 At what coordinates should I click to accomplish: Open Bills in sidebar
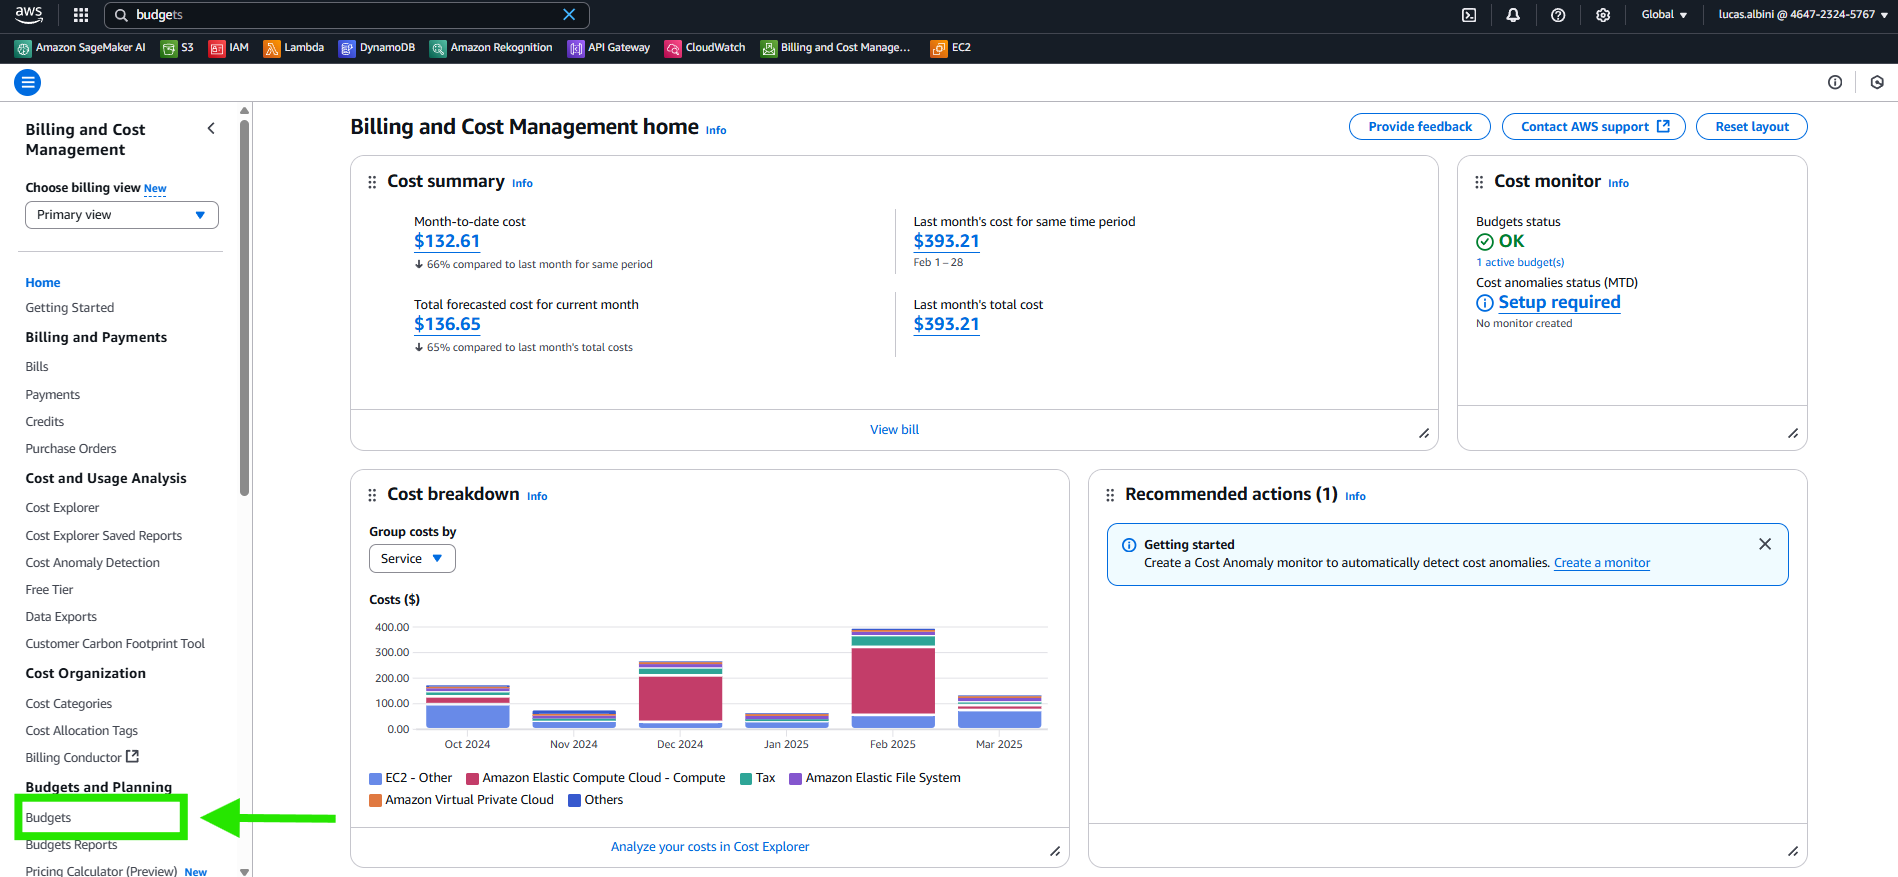(37, 367)
